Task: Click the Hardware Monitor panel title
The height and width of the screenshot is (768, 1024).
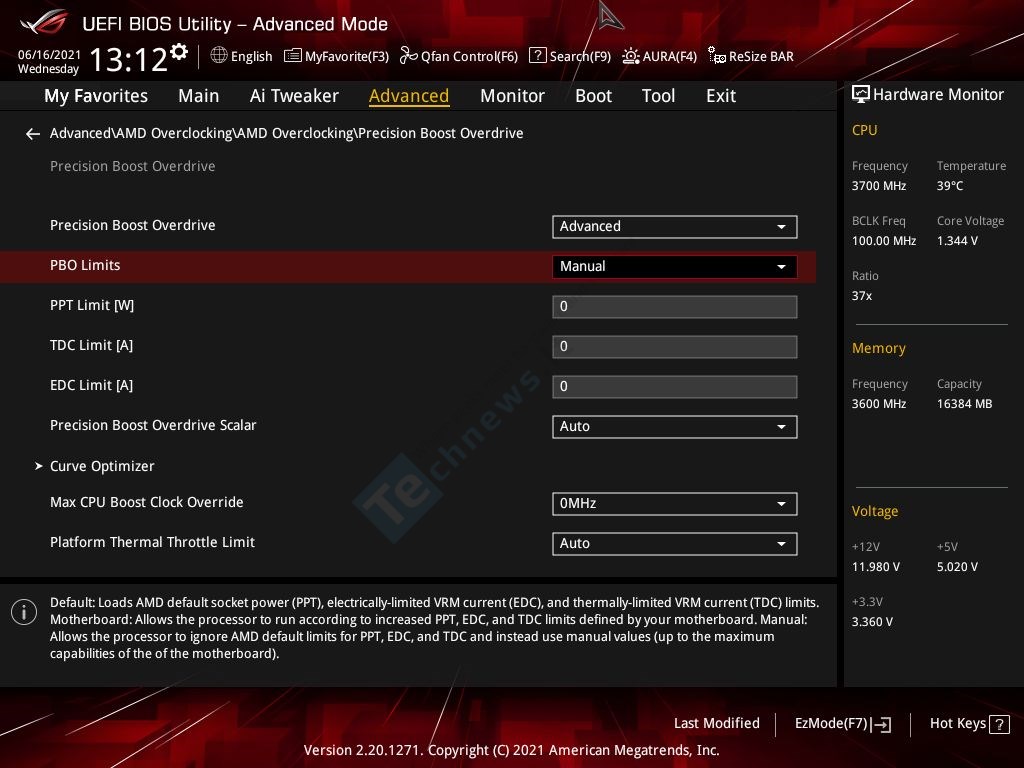Action: pos(938,95)
